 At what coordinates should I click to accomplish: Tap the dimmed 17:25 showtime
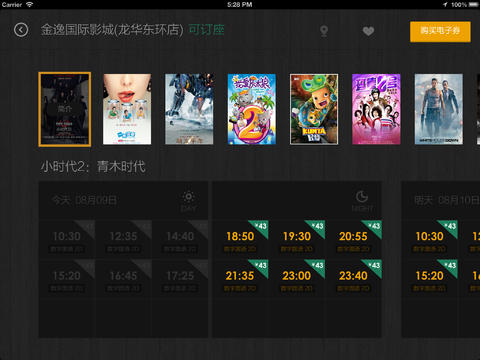180,279
